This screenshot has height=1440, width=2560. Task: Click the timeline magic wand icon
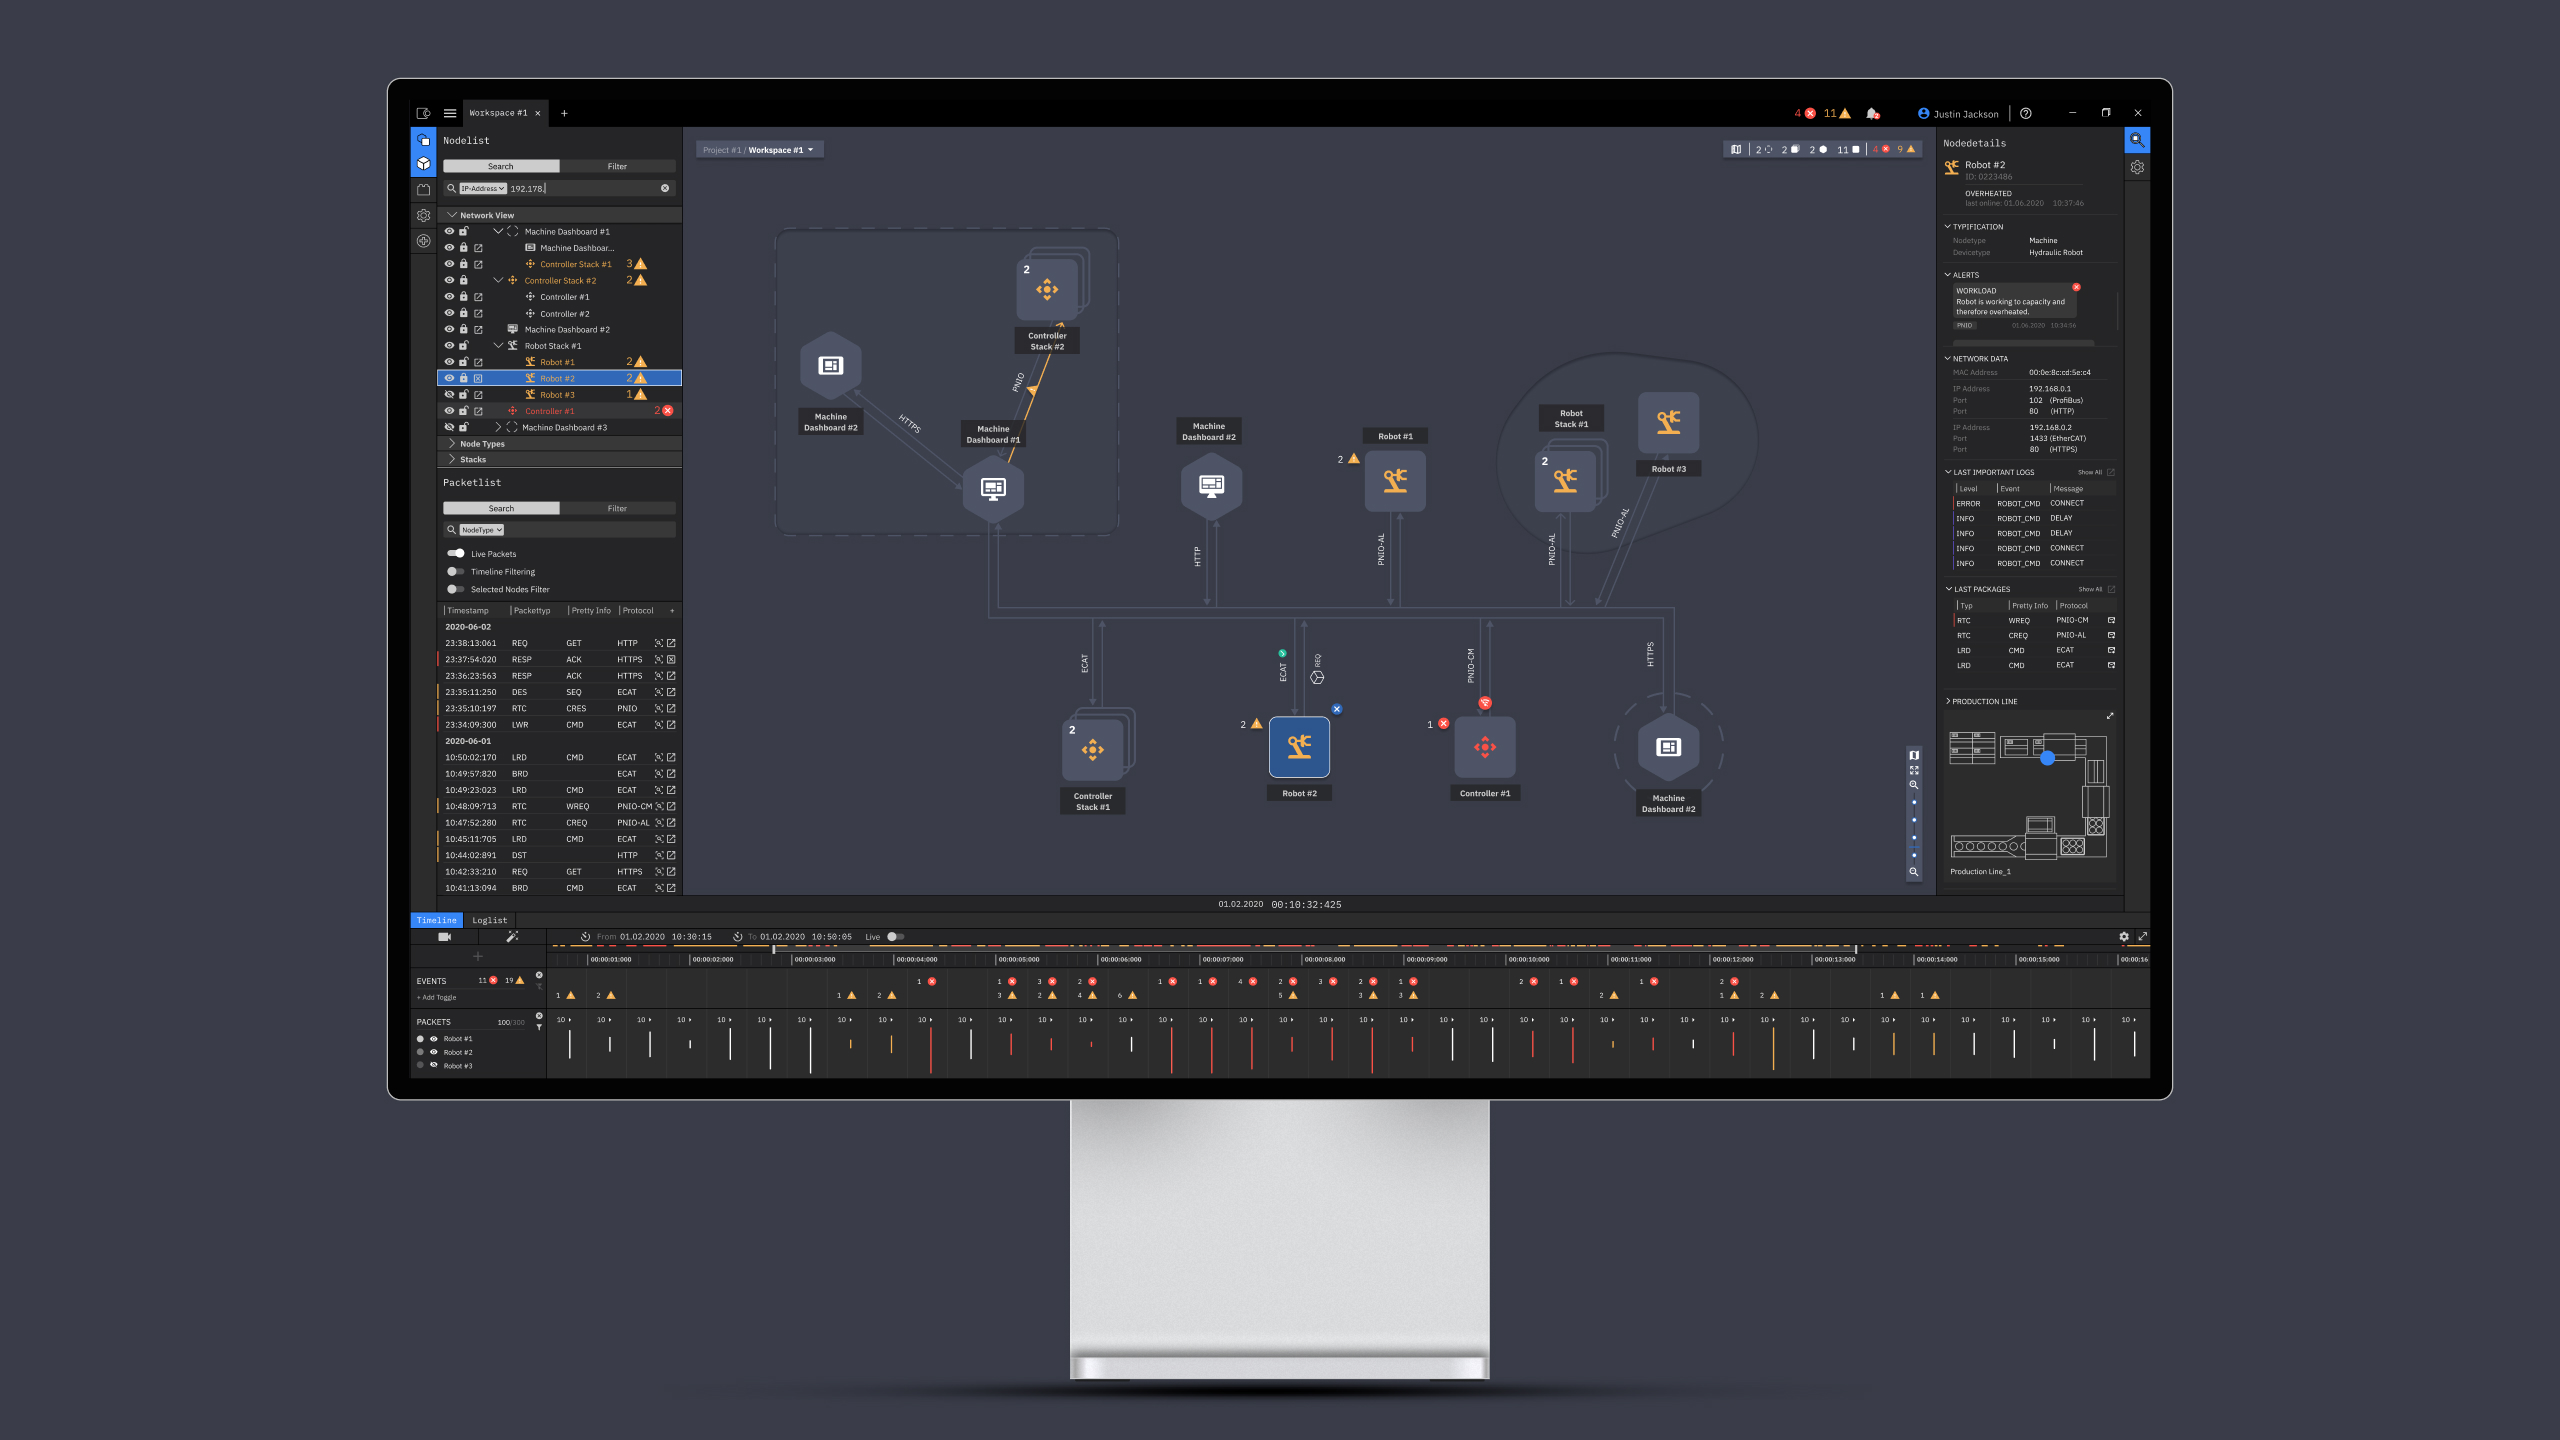pos(512,937)
